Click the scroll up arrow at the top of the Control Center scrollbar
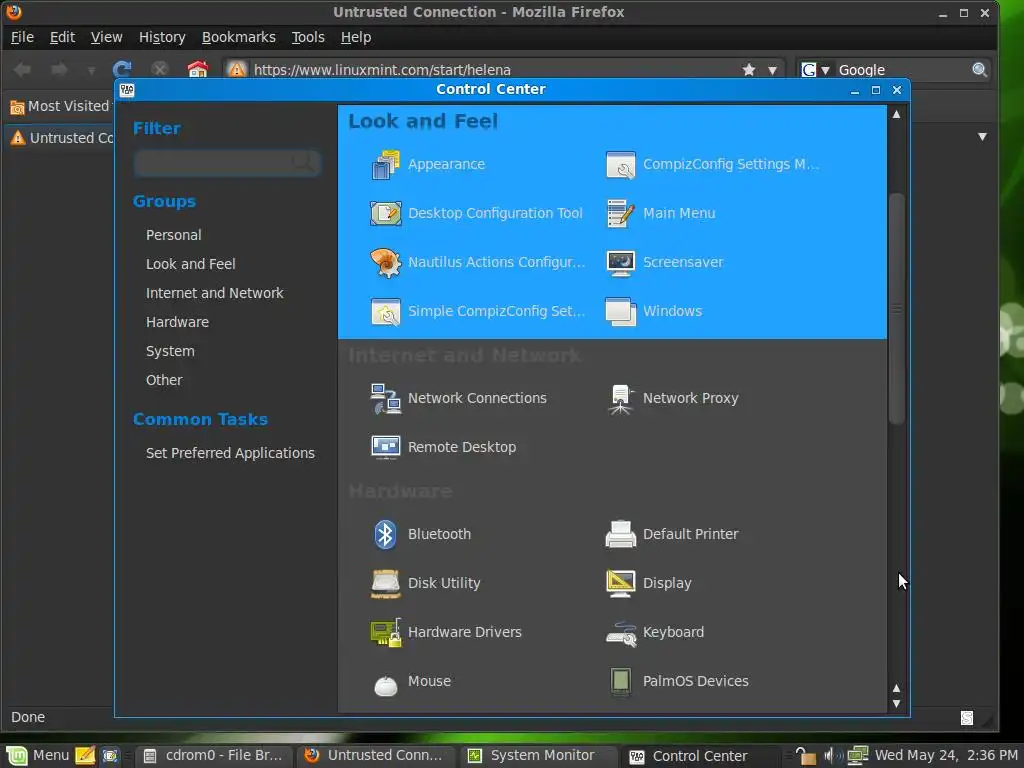 [x=897, y=114]
